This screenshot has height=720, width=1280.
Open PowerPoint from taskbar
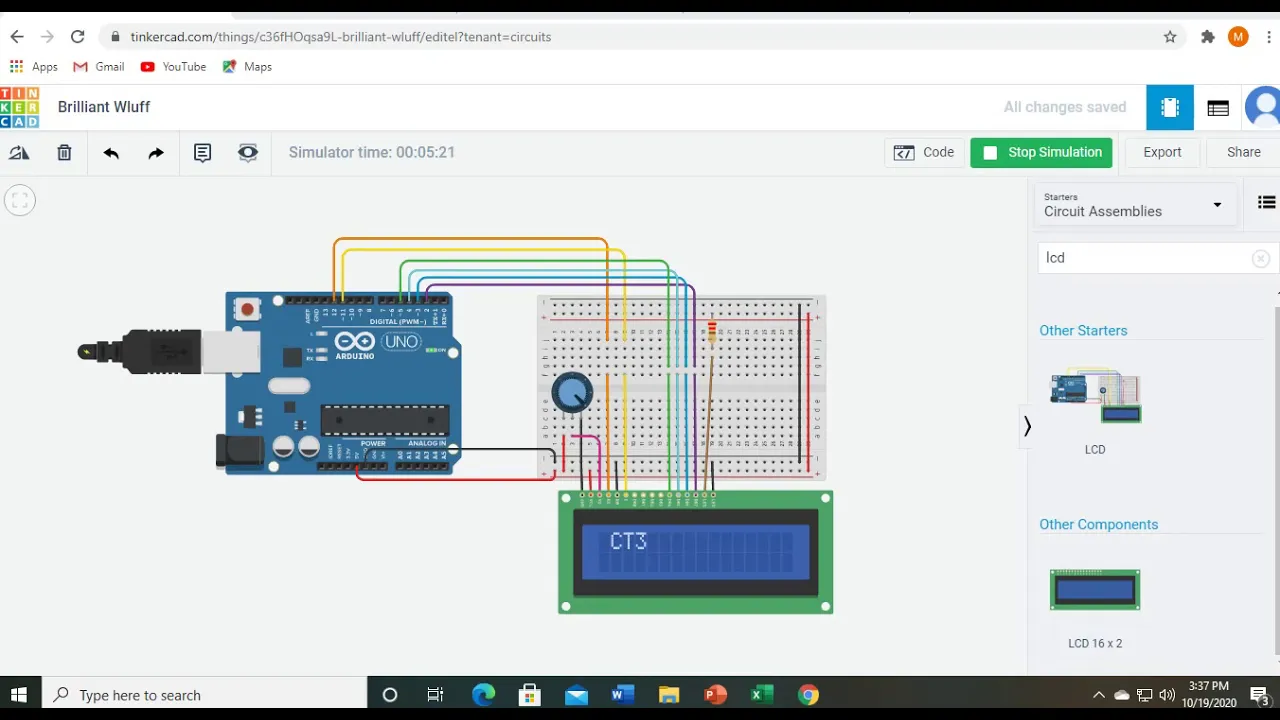pos(715,695)
